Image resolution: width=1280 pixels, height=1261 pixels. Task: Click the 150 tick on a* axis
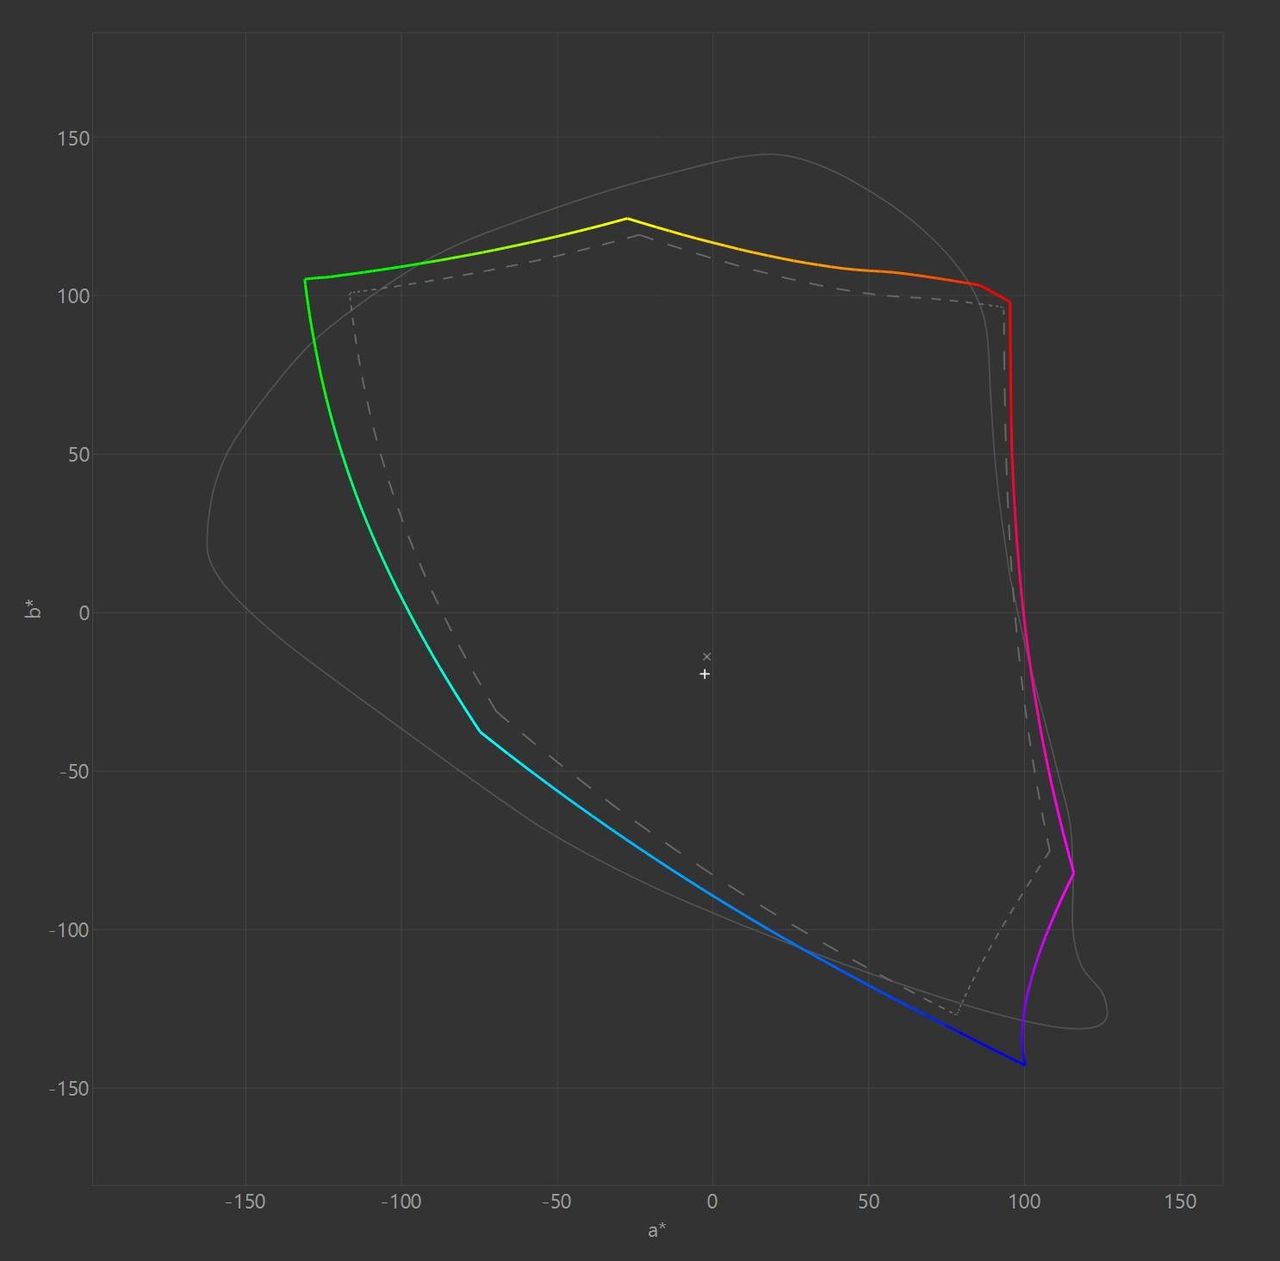(x=1180, y=1202)
